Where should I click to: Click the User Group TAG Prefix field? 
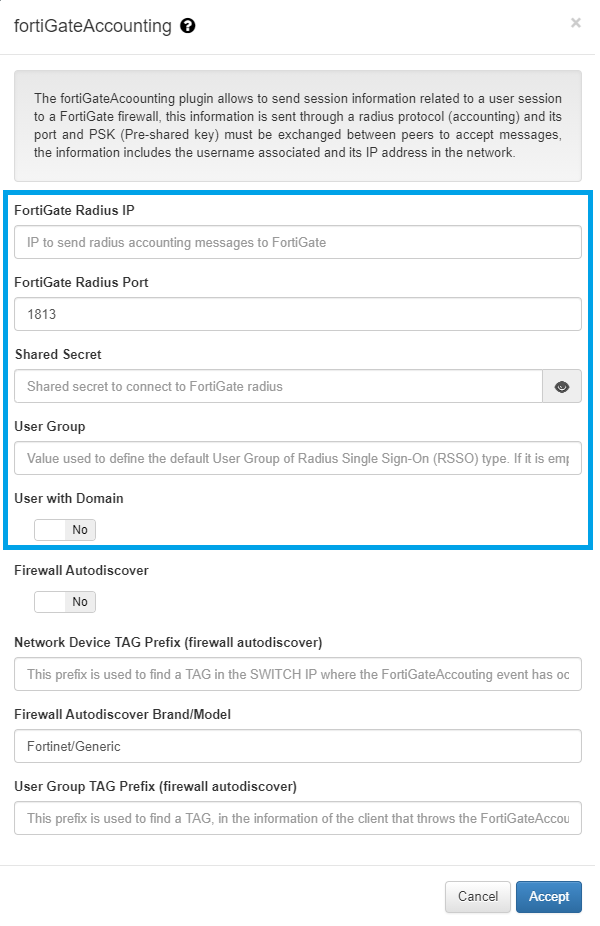(x=298, y=818)
